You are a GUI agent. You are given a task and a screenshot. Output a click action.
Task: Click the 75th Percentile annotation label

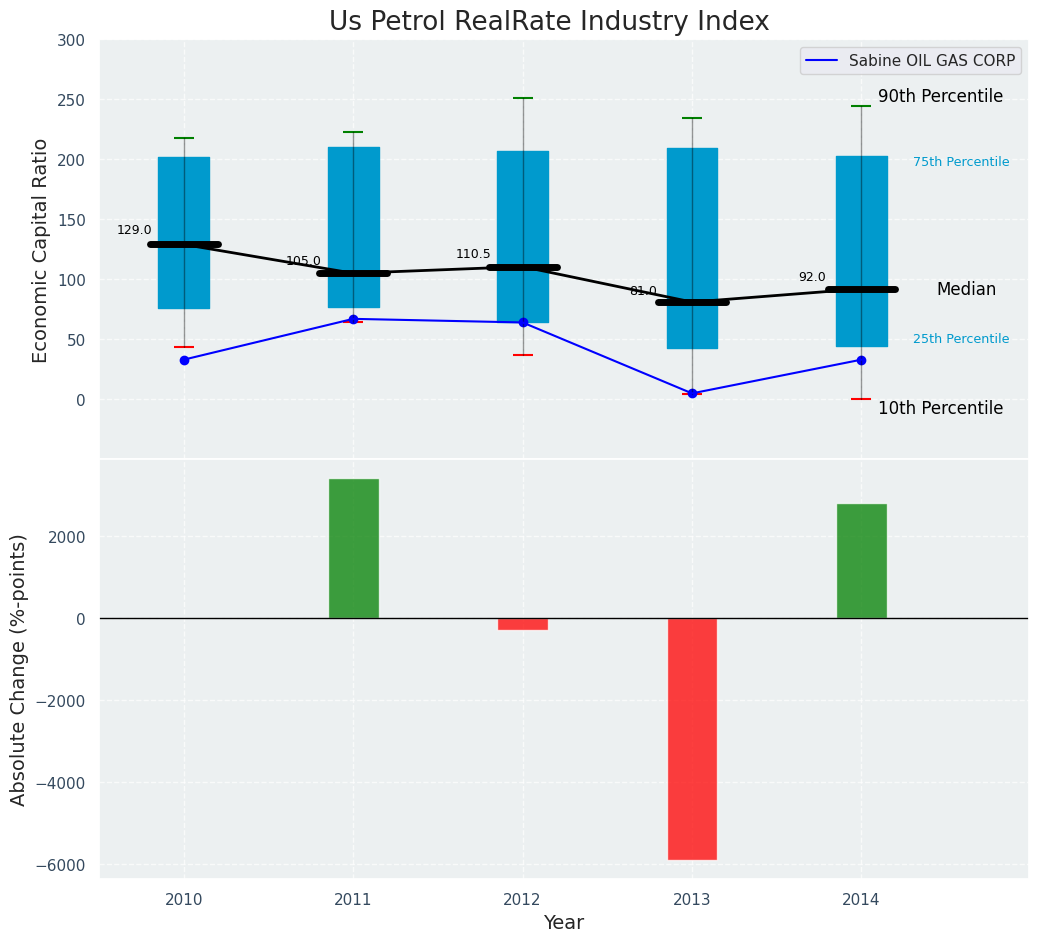[x=960, y=162]
